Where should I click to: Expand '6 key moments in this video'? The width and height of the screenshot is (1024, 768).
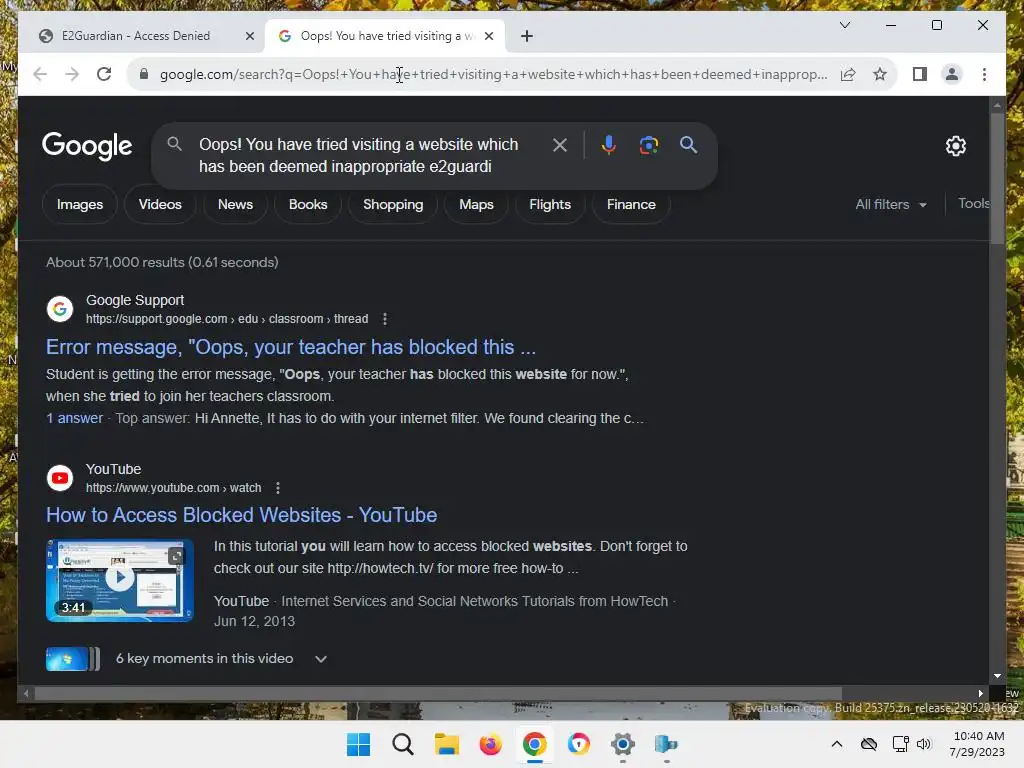pyautogui.click(x=221, y=659)
